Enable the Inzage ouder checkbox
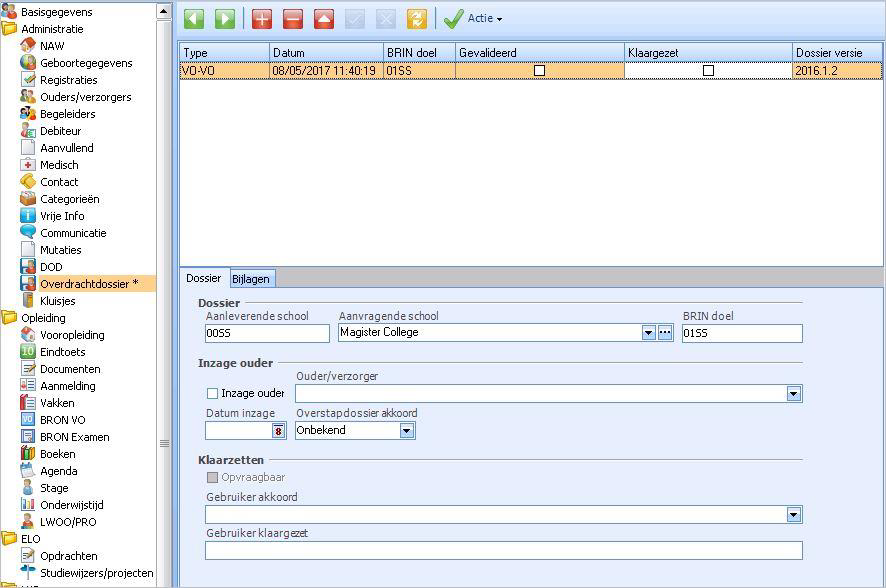 pyautogui.click(x=212, y=394)
